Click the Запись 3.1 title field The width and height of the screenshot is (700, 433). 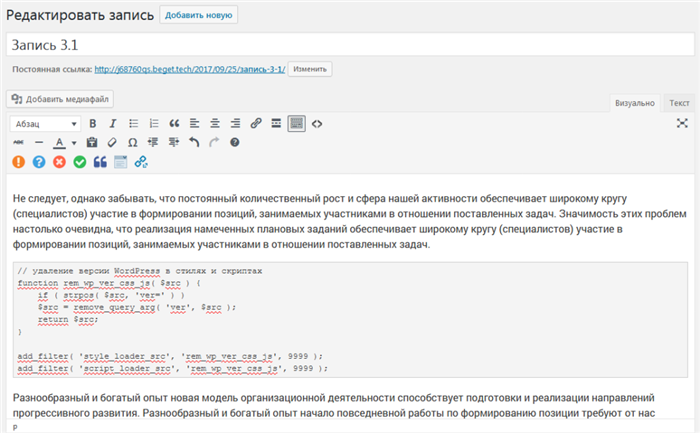(x=350, y=45)
